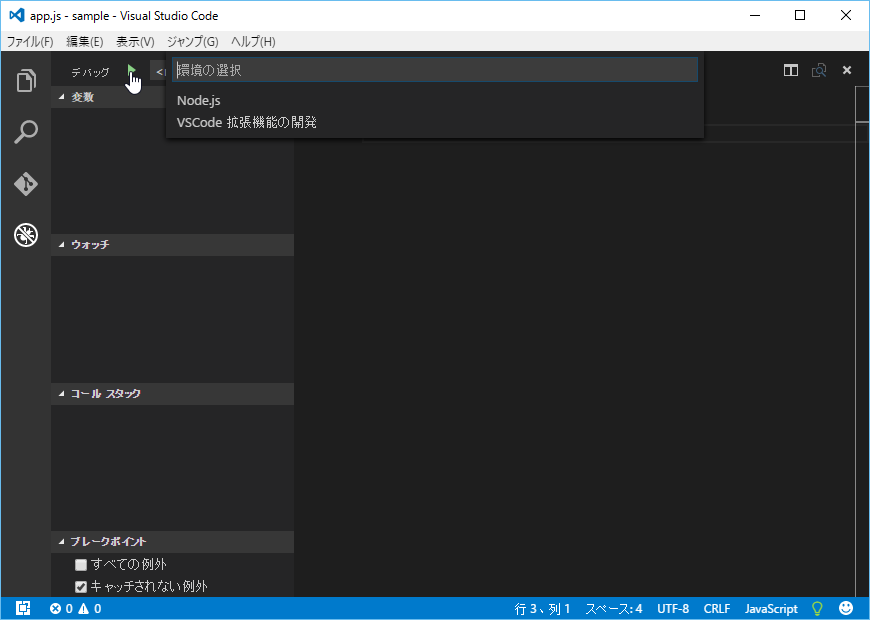Click the 環境の選択 input field
Viewport: 870px width, 620px height.
(x=435, y=70)
